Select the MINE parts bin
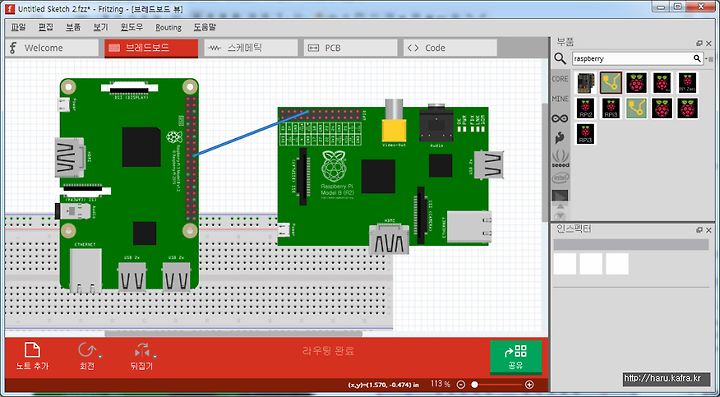This screenshot has height=397, width=720. [560, 99]
